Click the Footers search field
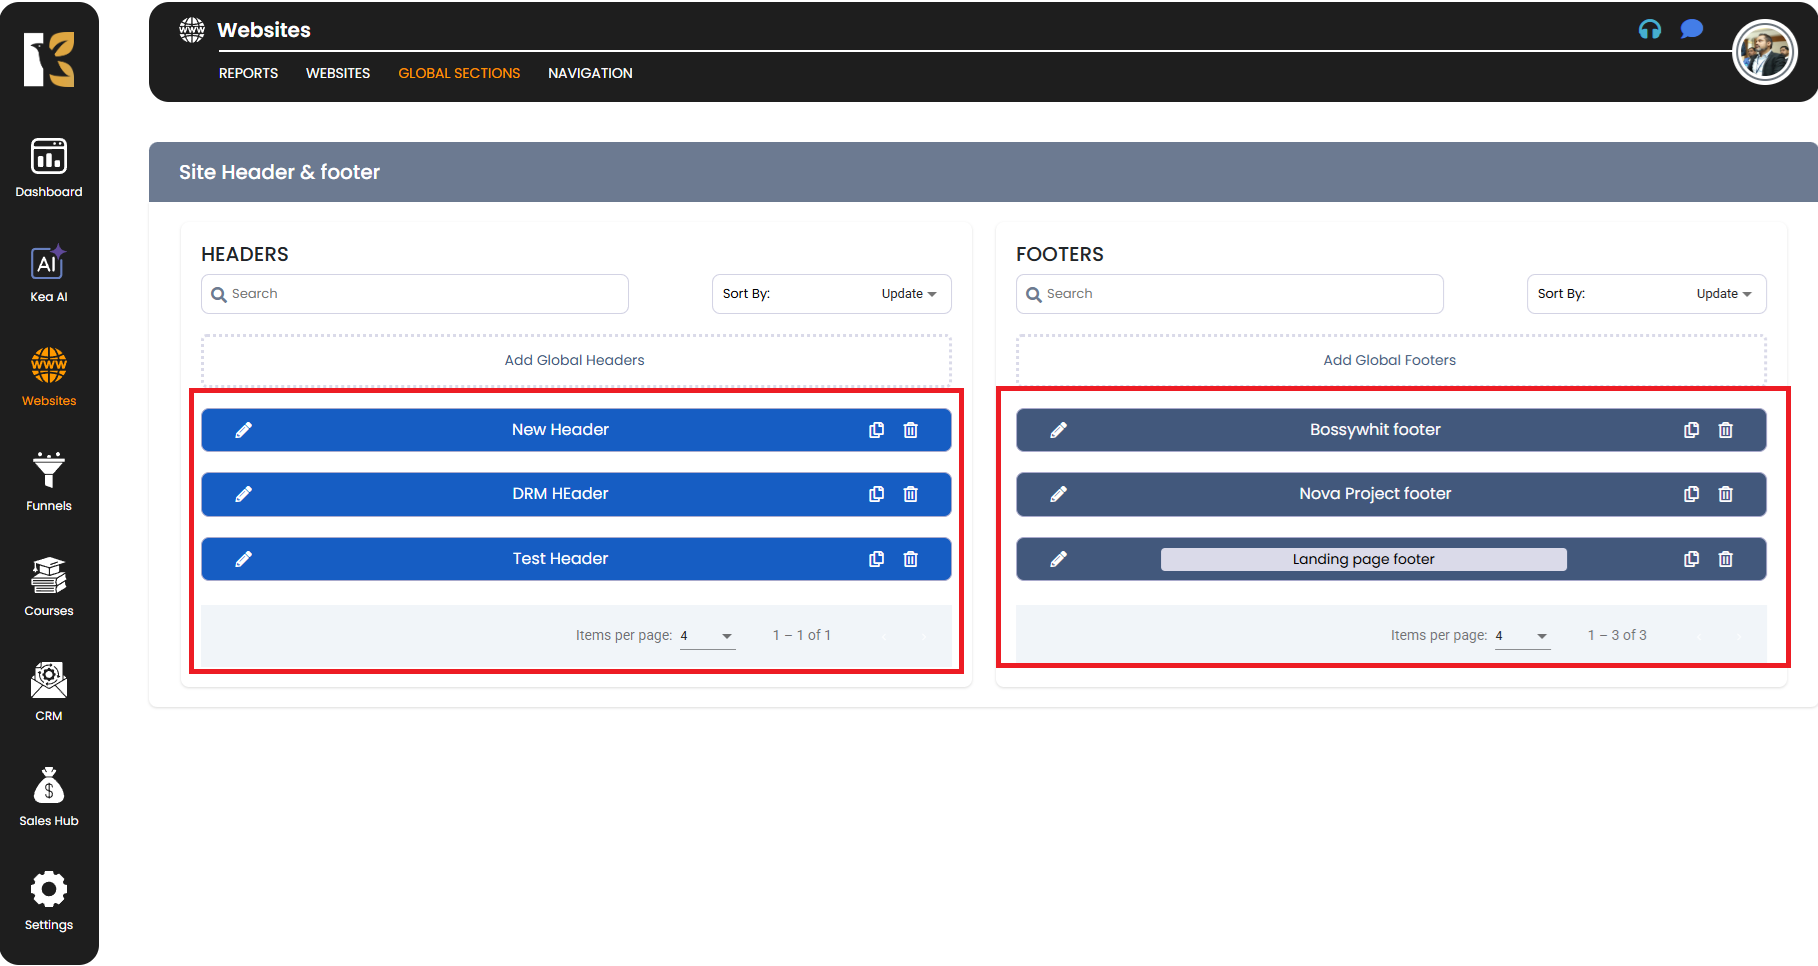The image size is (1818, 966). coord(1229,294)
